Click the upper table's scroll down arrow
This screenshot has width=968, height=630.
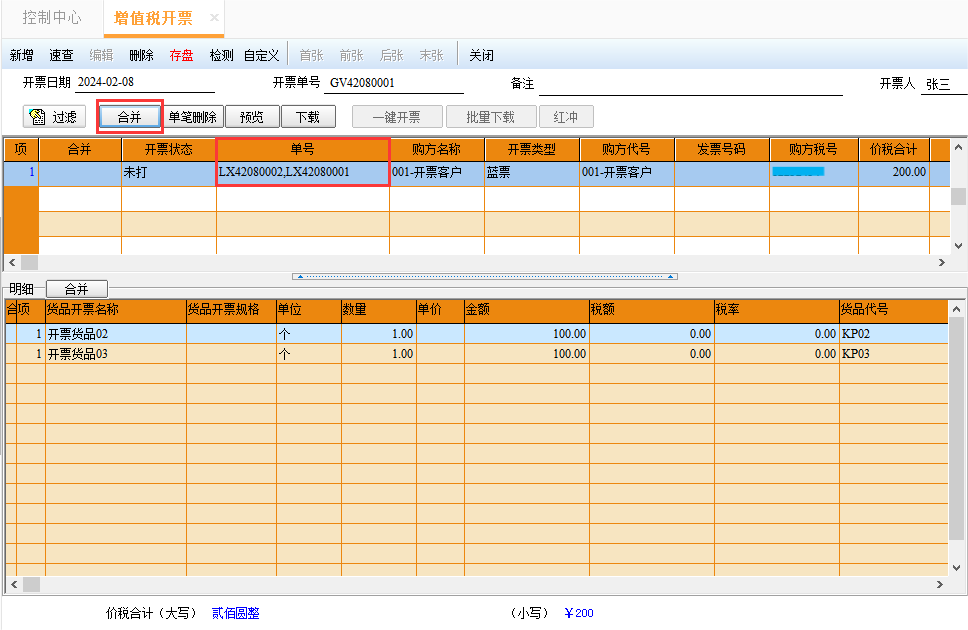958,245
